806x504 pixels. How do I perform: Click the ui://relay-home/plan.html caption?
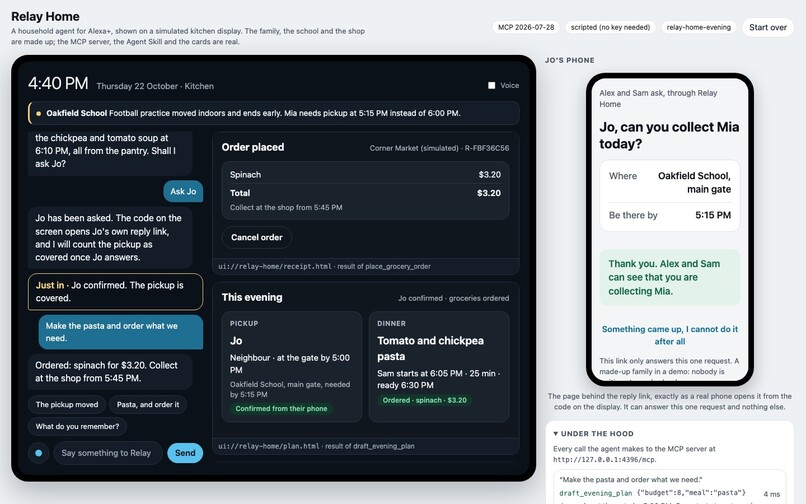tap(316, 446)
